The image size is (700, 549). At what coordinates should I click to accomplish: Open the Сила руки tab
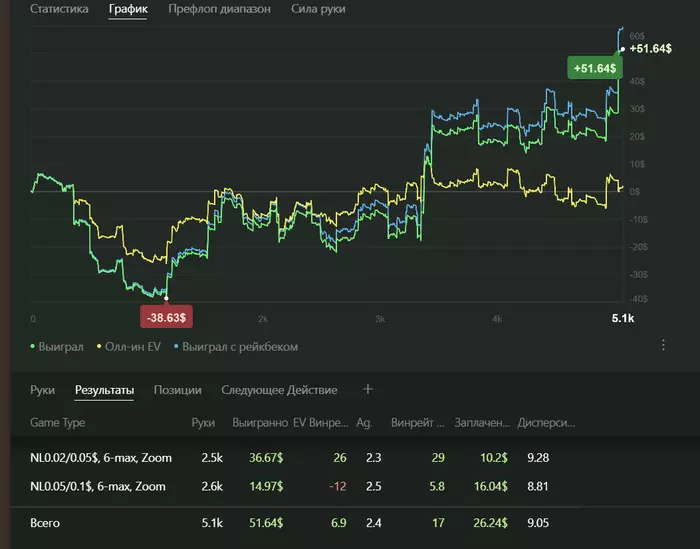click(x=318, y=9)
